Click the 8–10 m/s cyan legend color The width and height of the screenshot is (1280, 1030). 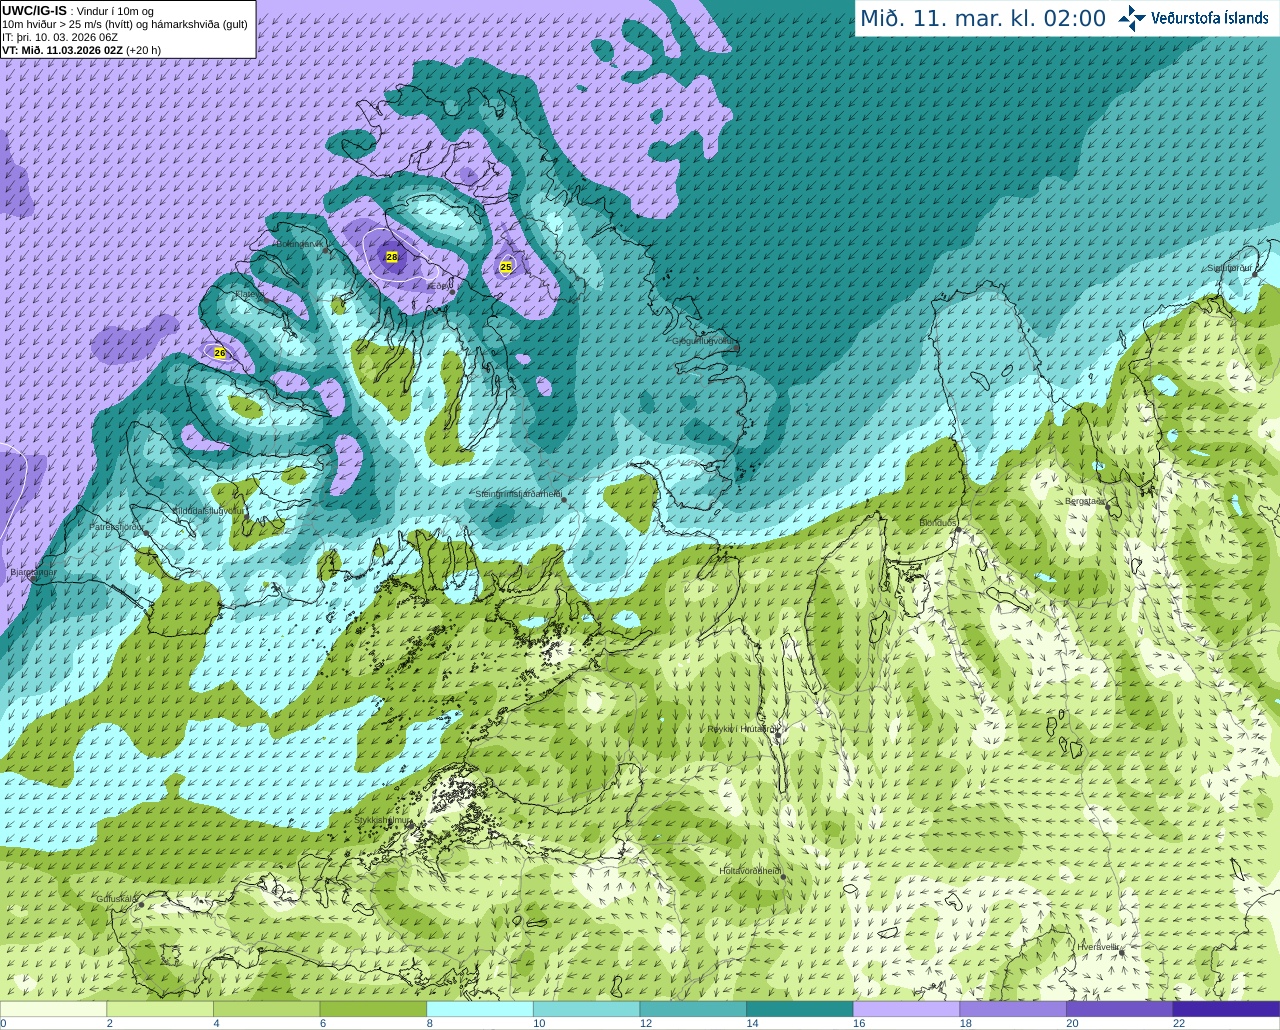(x=480, y=1009)
